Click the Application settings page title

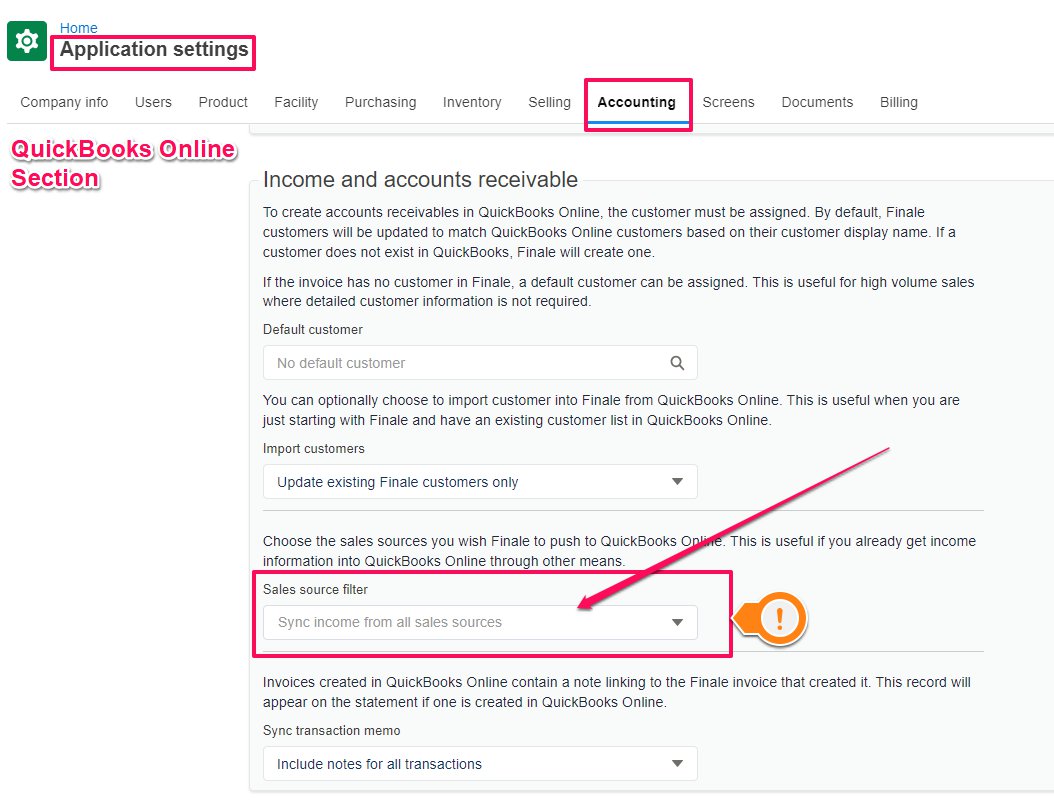point(154,50)
